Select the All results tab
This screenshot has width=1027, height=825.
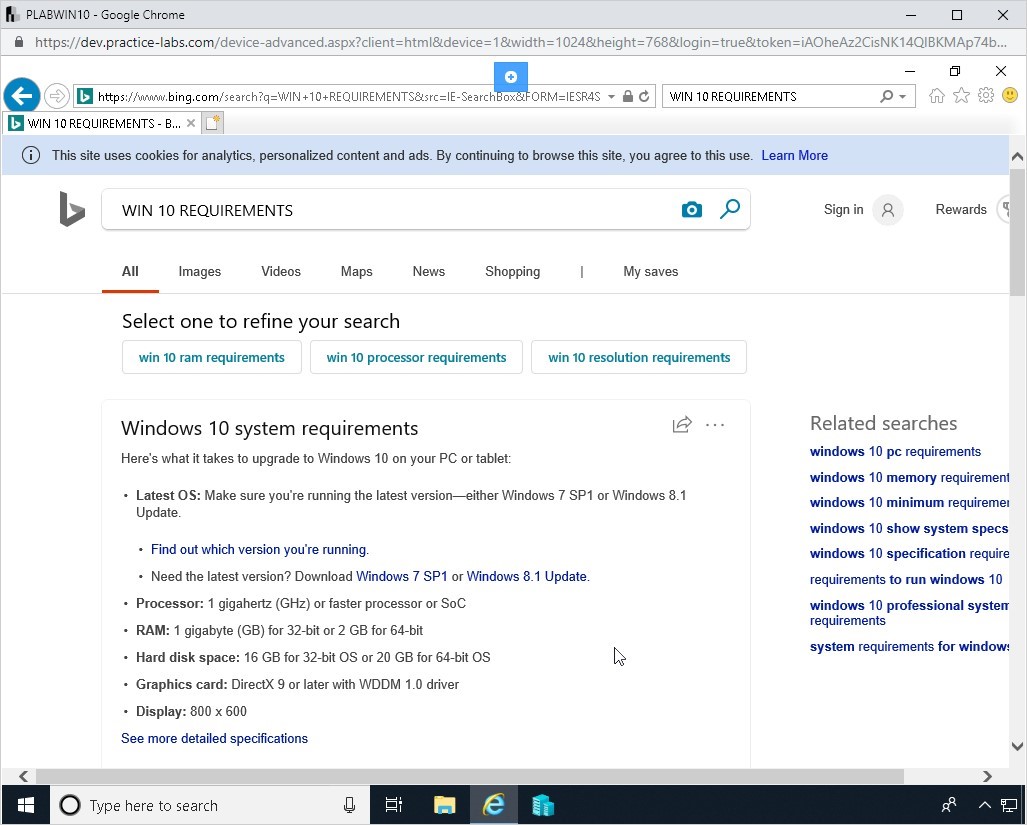tap(130, 271)
